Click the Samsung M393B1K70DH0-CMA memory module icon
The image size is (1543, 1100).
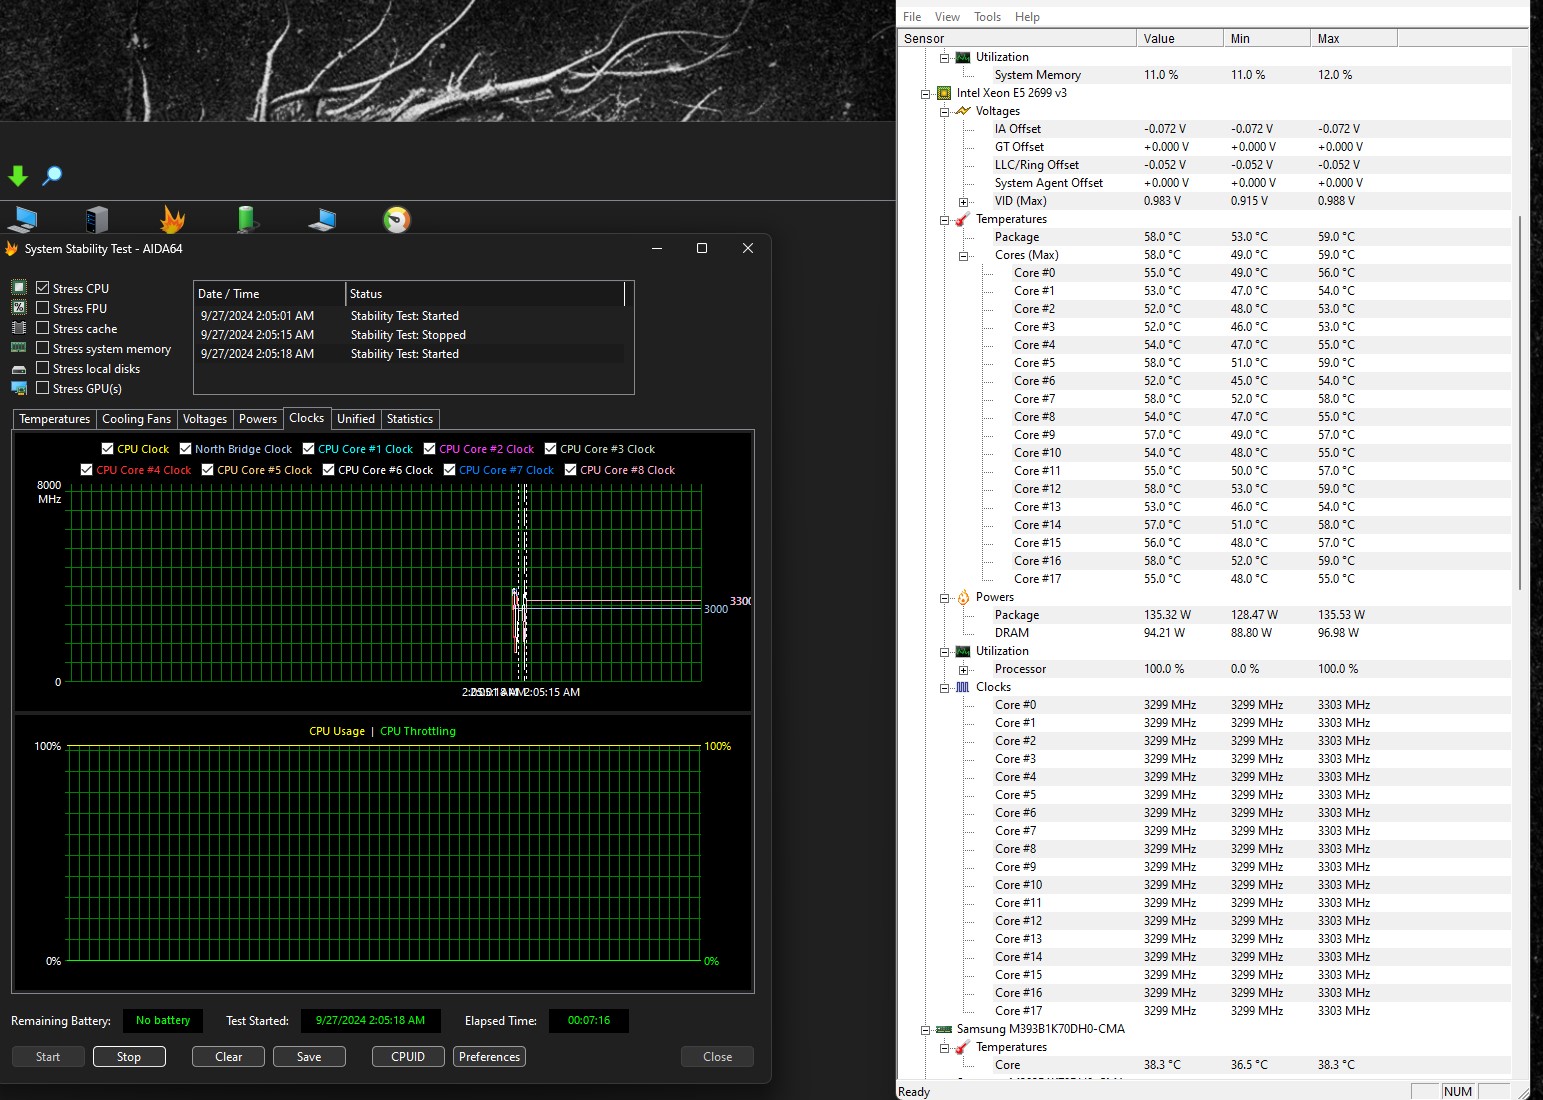click(944, 1029)
